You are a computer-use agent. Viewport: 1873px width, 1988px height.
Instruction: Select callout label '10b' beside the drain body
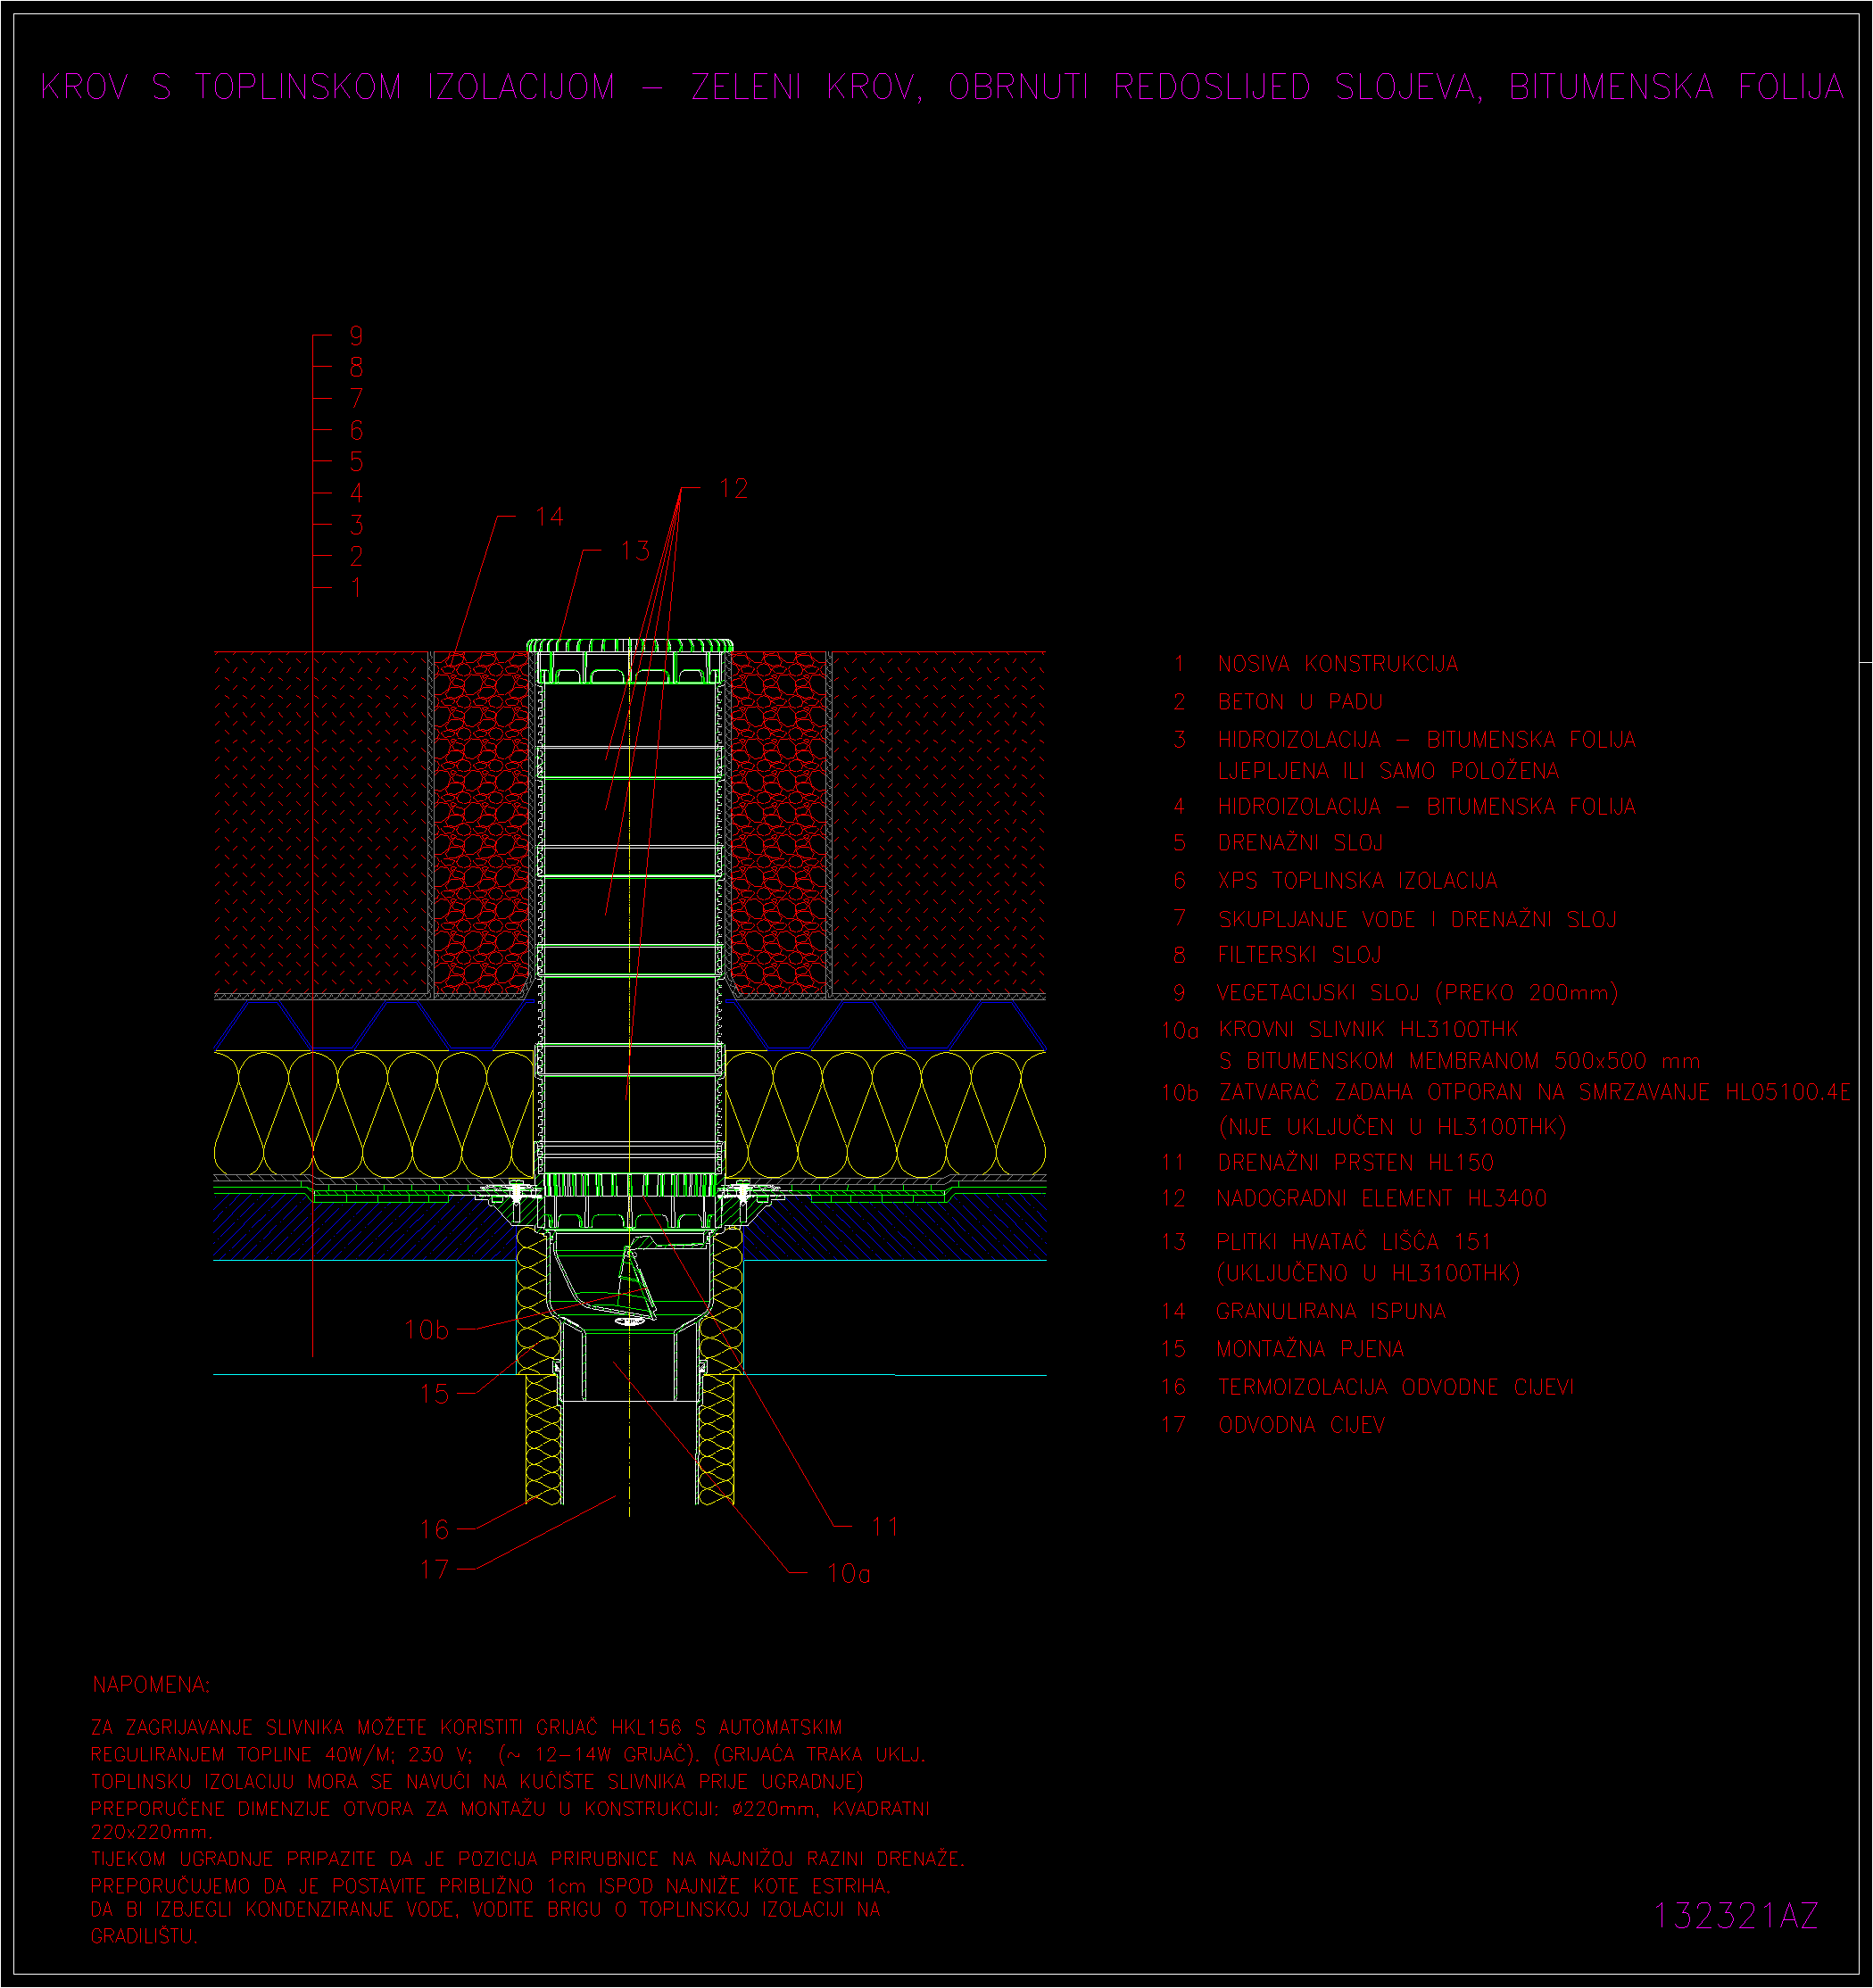coord(427,1330)
